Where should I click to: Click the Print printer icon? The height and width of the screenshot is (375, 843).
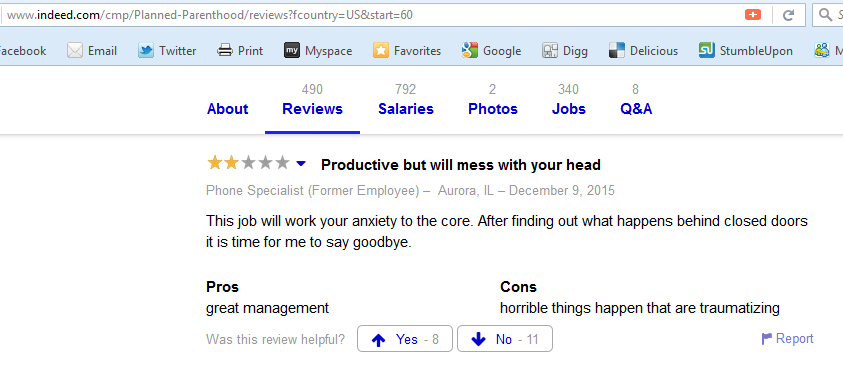point(224,51)
